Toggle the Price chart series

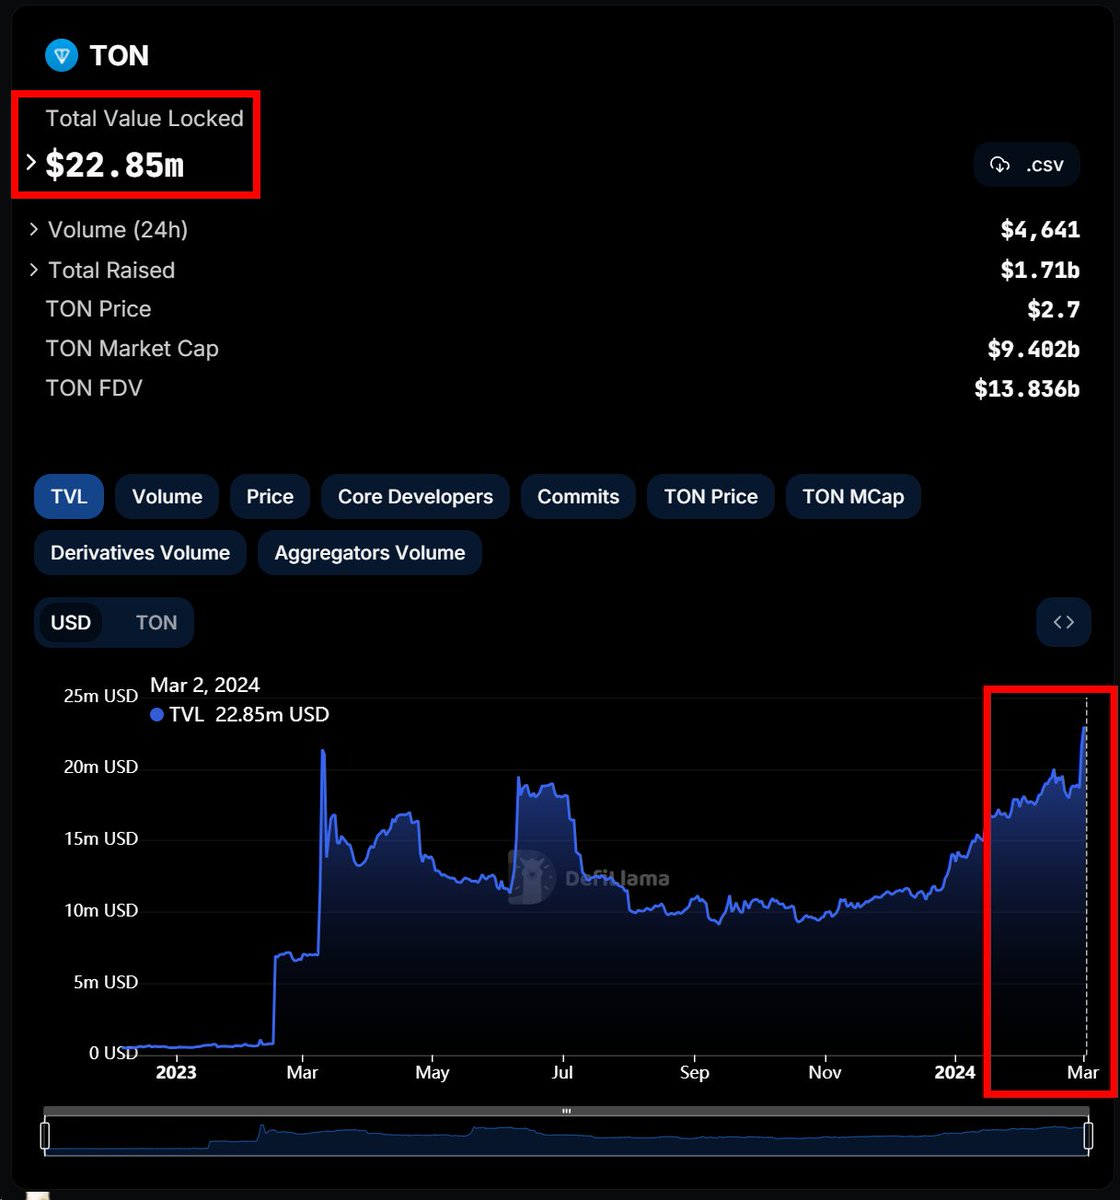(x=270, y=497)
